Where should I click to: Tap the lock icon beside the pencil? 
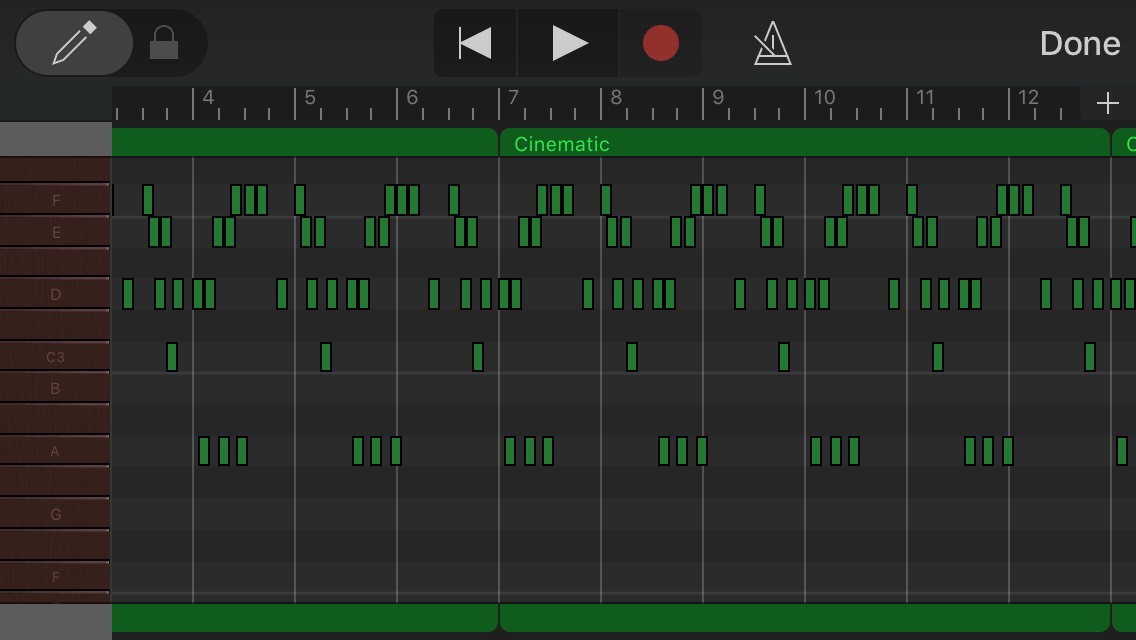click(x=164, y=43)
